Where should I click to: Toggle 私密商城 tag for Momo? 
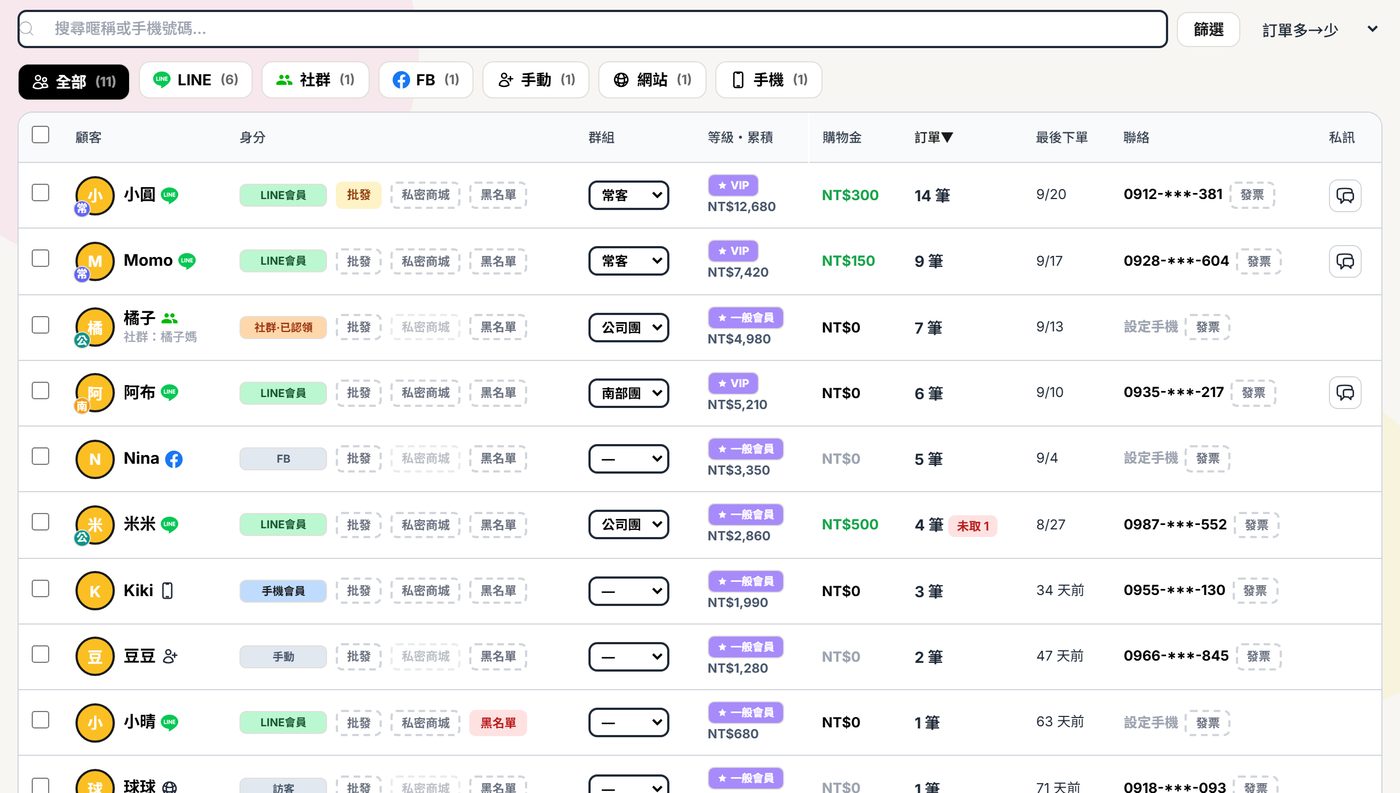[x=425, y=261]
